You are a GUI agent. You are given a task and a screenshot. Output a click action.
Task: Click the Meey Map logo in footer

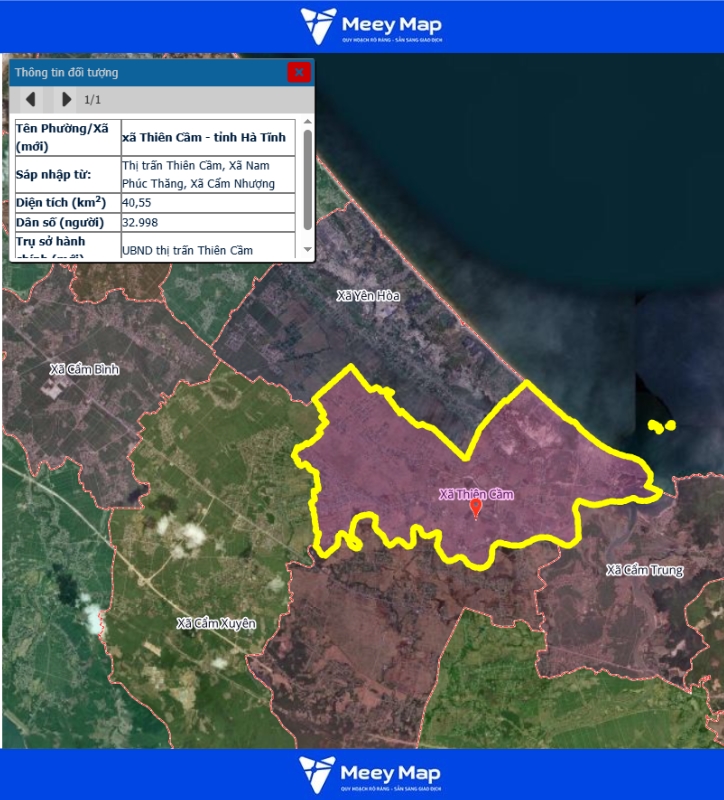coord(371,774)
